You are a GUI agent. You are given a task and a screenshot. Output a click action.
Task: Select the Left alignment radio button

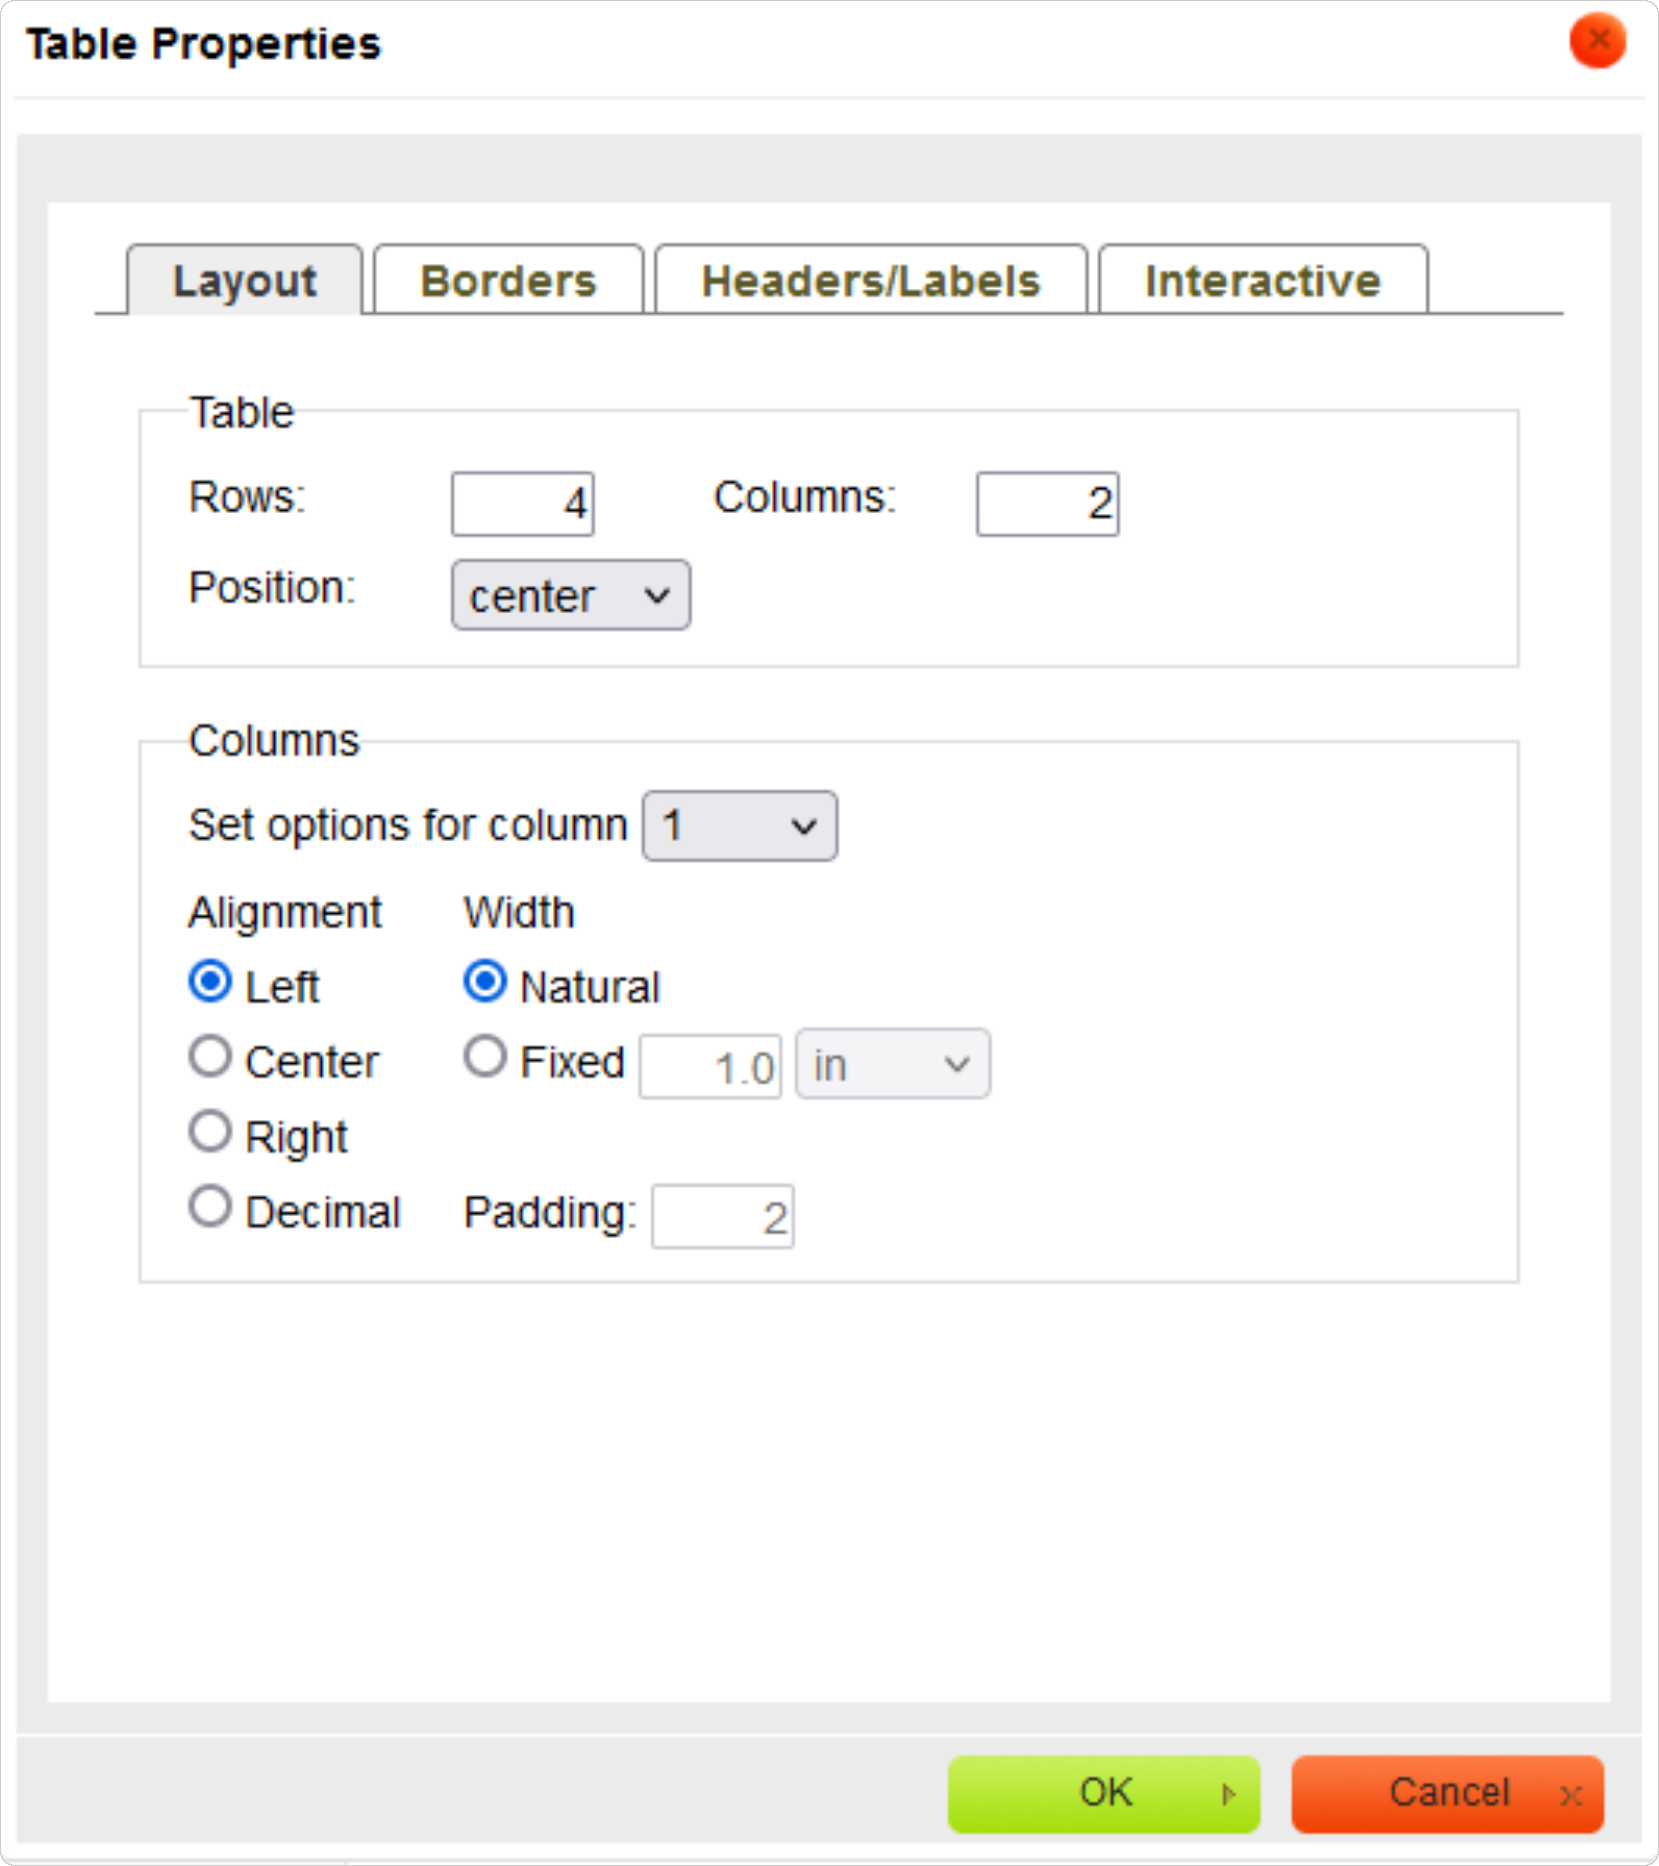tap(210, 981)
